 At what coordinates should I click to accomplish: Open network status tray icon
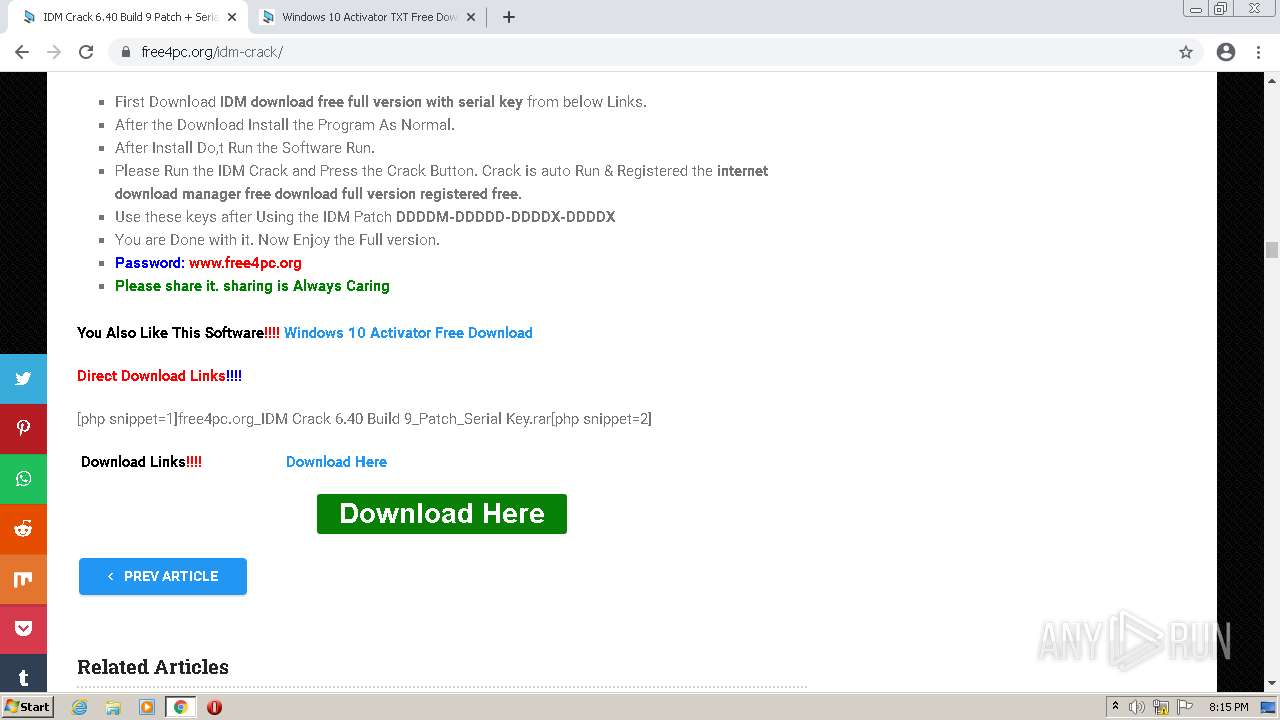[x=1161, y=707]
